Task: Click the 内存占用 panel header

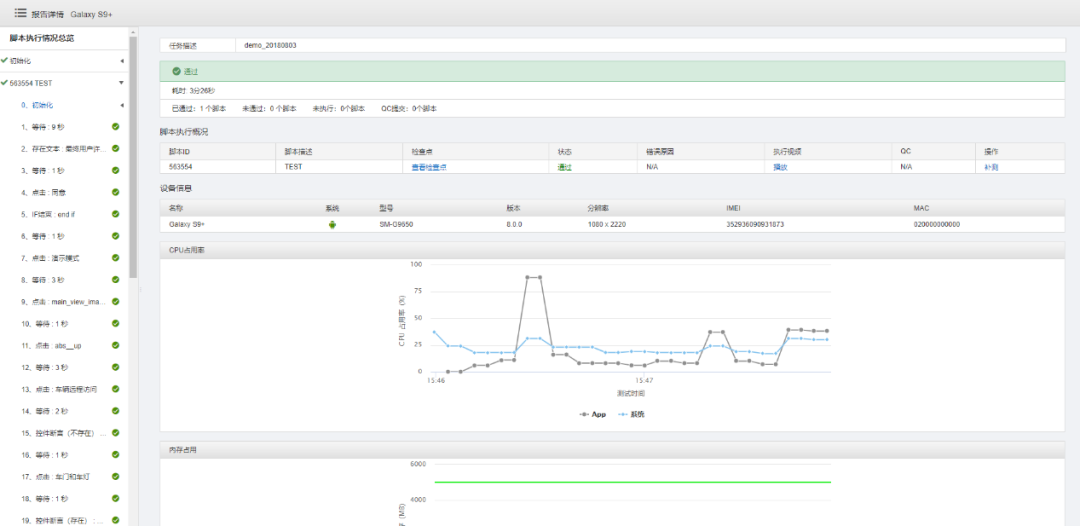Action: point(612,450)
